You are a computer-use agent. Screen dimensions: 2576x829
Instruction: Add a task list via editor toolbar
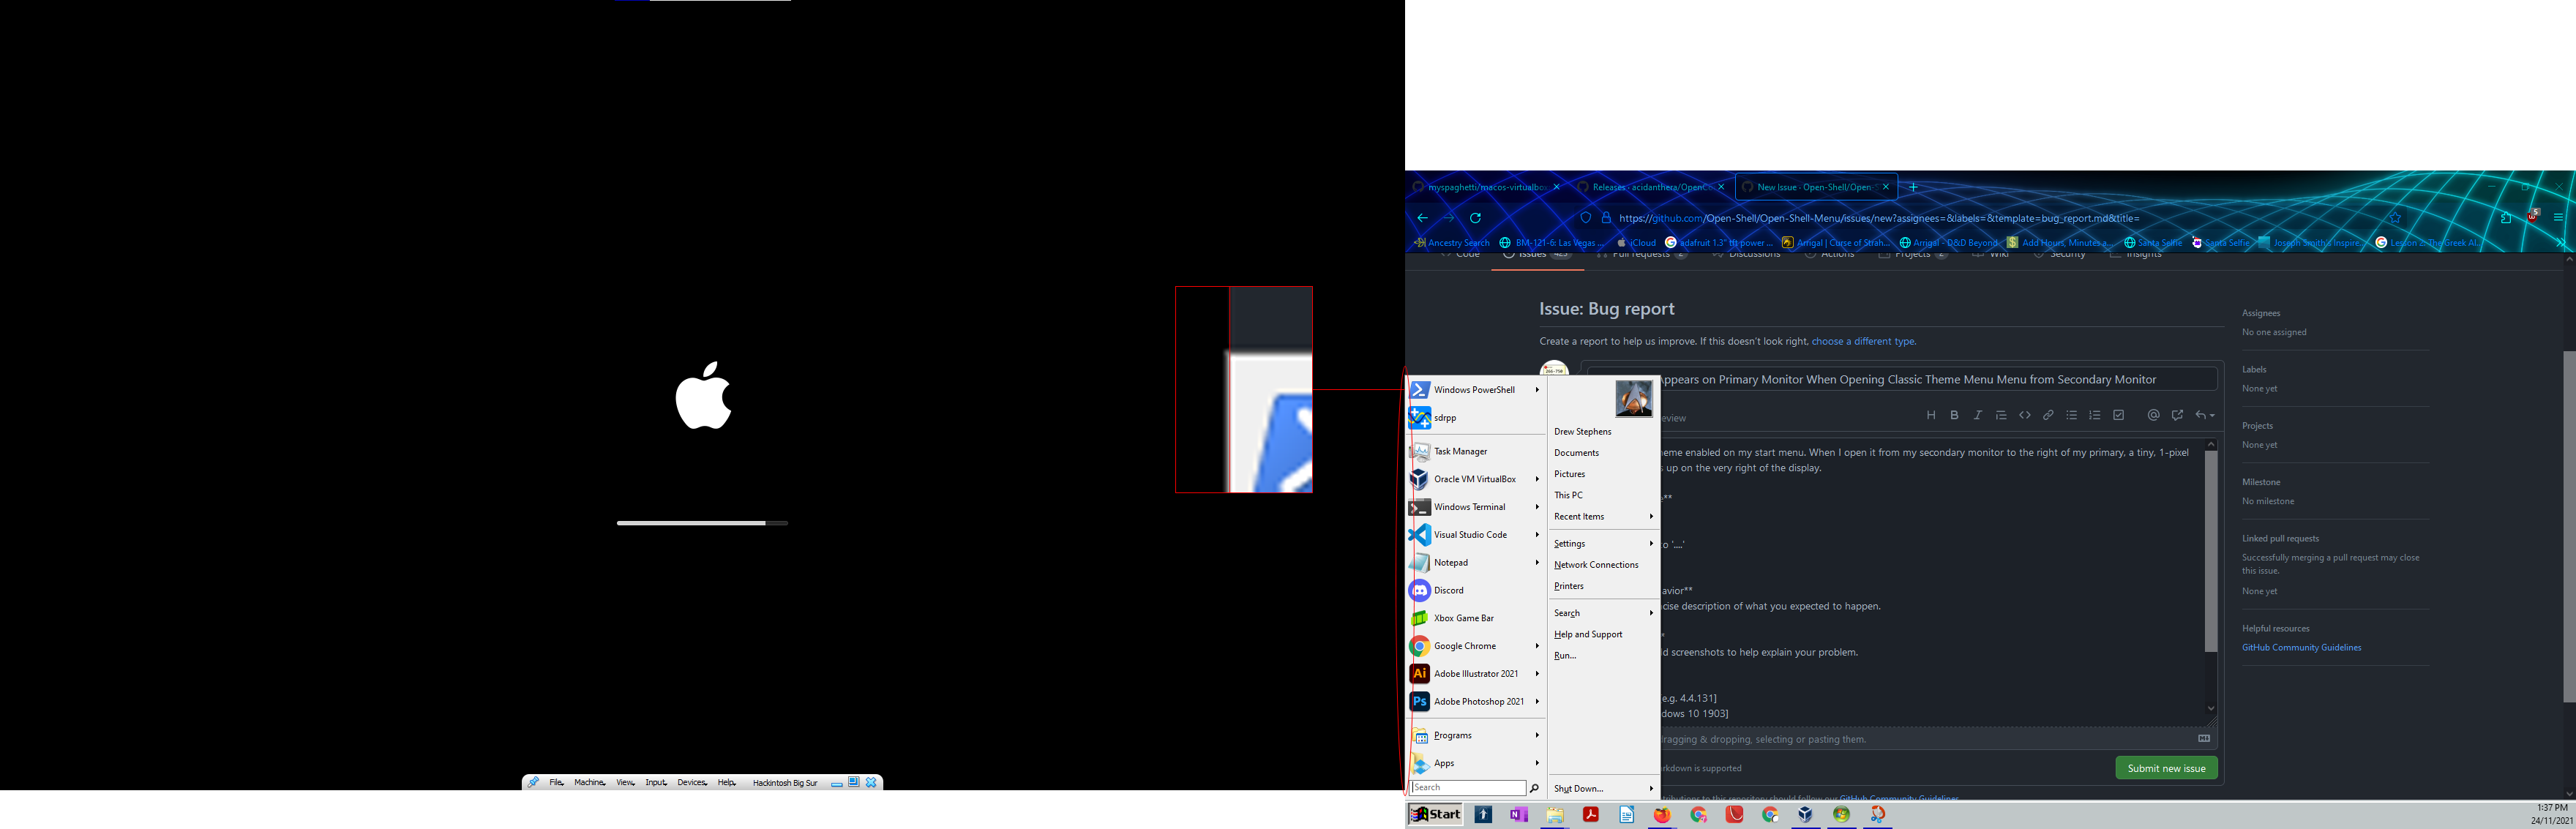[2118, 415]
